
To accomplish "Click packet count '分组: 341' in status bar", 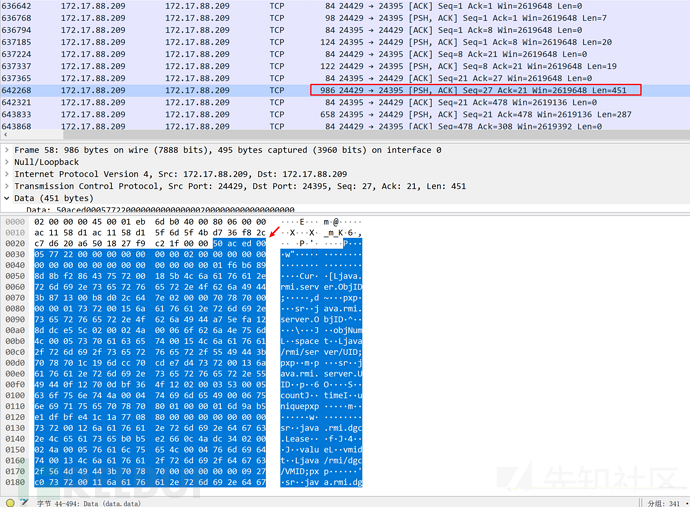I will point(664,503).
